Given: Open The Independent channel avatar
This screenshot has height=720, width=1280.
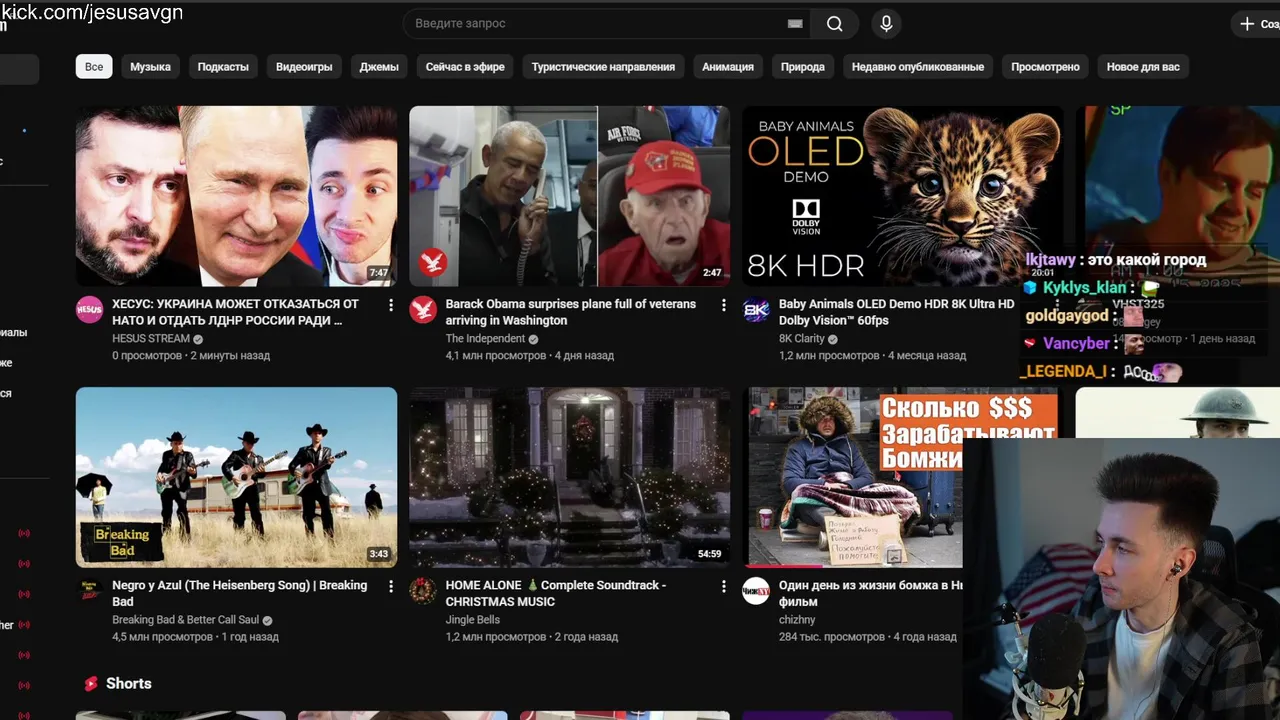Looking at the screenshot, I should coord(423,310).
